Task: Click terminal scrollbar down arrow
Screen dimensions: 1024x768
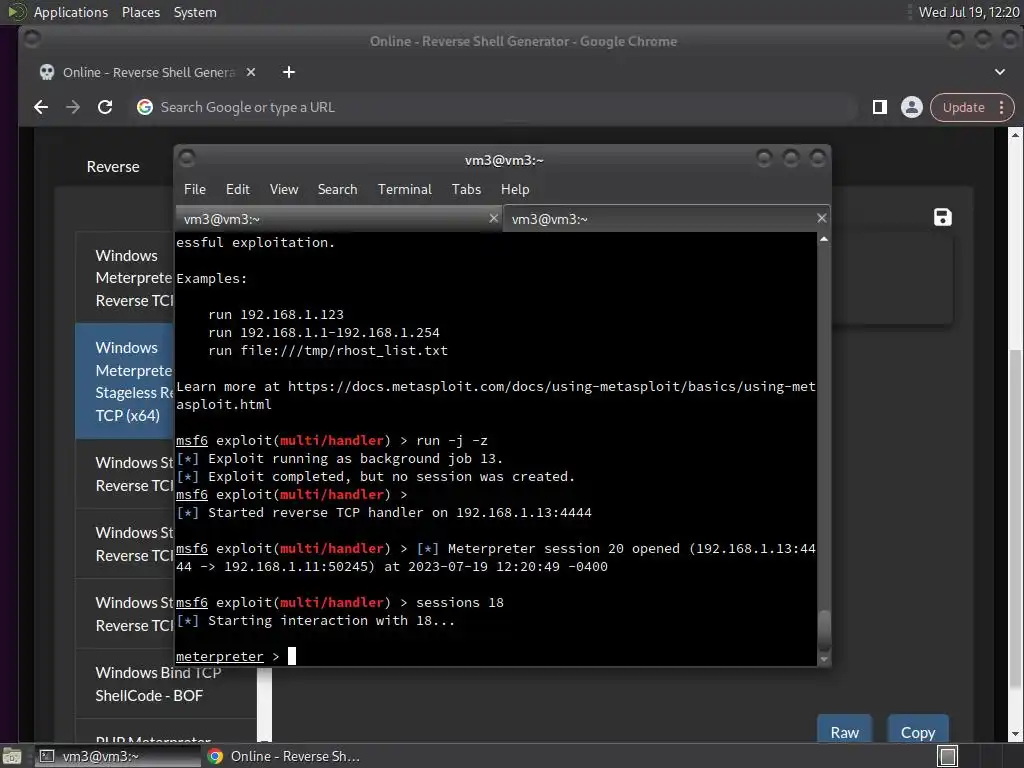Action: coord(824,660)
